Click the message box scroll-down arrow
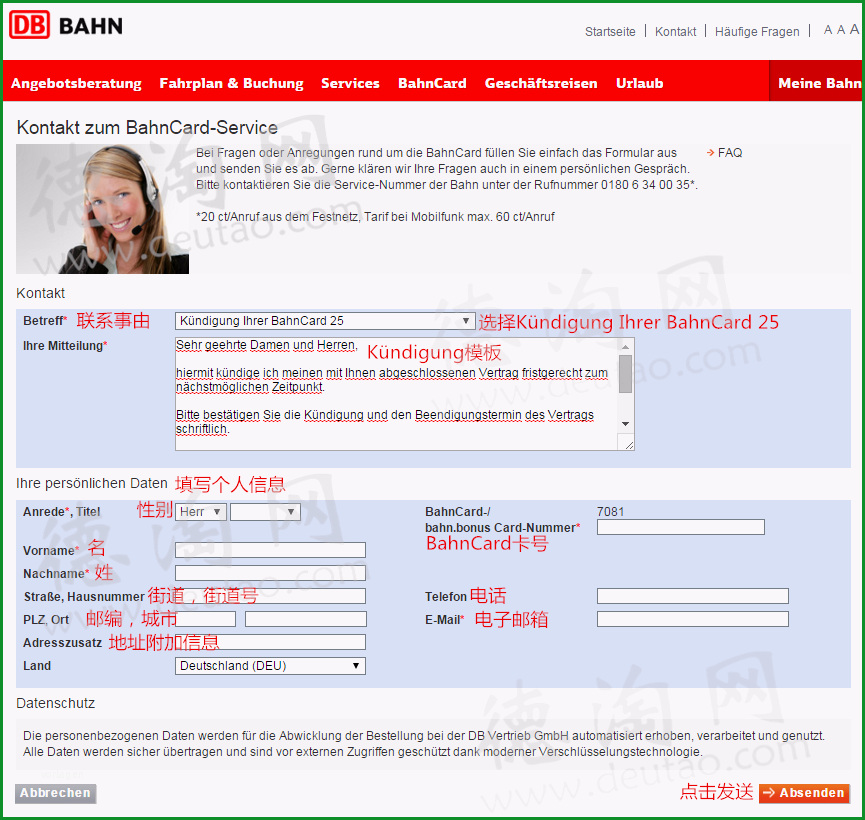This screenshot has width=865, height=820. coord(625,424)
